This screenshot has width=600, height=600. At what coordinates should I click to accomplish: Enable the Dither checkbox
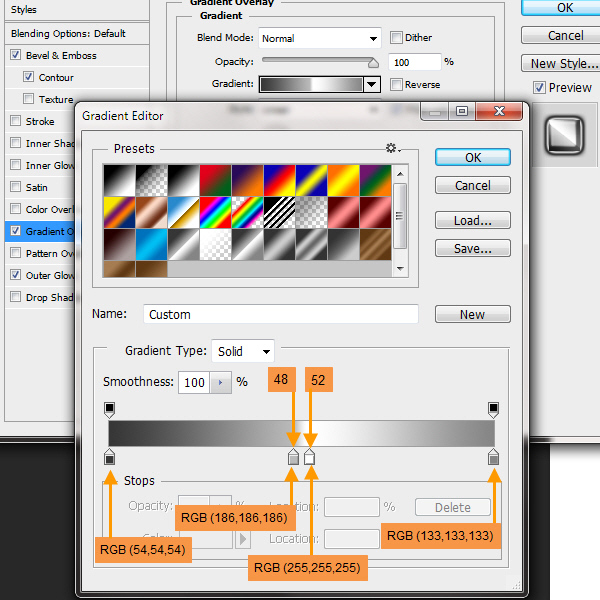[397, 38]
